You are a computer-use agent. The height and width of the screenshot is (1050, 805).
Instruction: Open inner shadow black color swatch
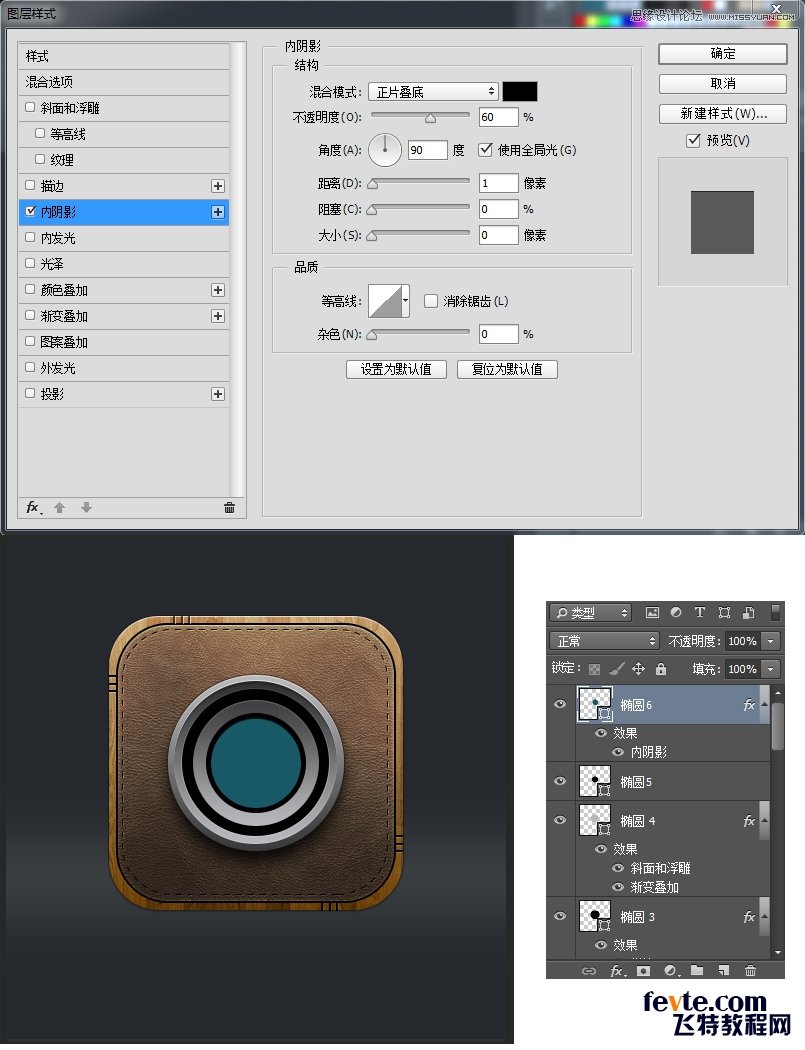click(x=520, y=92)
